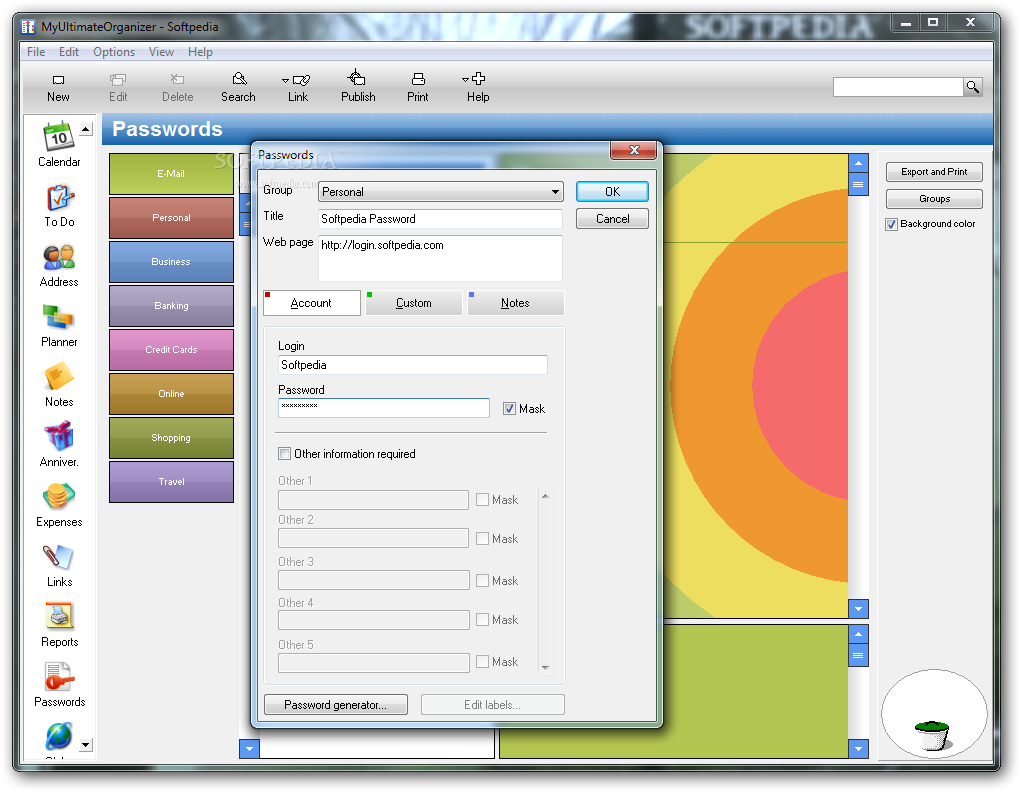Confirm dialog with OK button
1021x792 pixels.
coord(612,191)
